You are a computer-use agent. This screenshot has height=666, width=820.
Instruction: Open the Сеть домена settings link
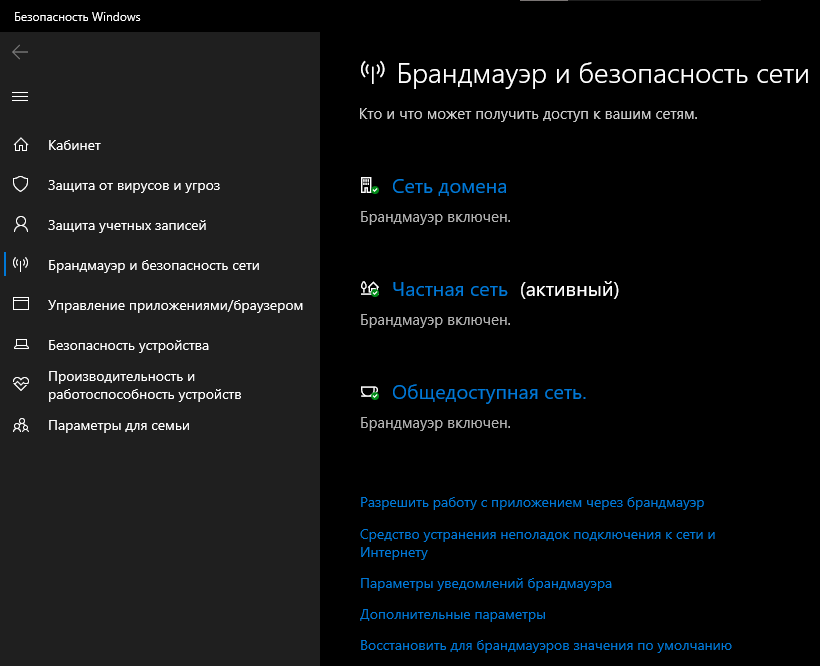coord(449,187)
